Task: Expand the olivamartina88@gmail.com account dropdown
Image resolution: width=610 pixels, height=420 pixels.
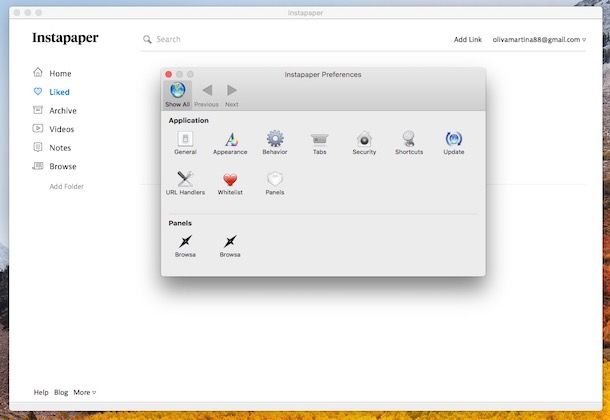Action: [539, 39]
